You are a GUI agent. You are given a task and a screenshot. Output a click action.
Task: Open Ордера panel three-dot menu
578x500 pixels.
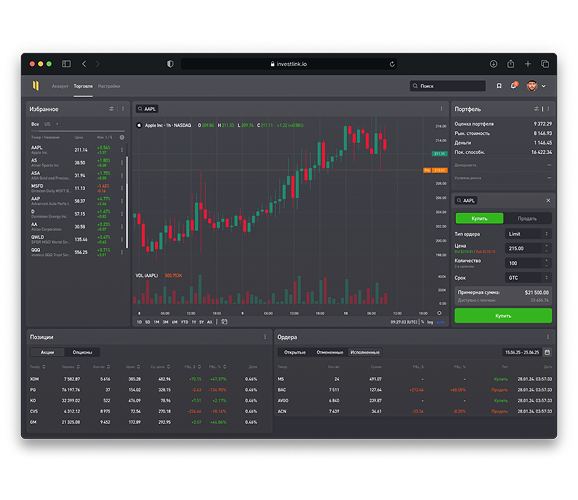548,337
